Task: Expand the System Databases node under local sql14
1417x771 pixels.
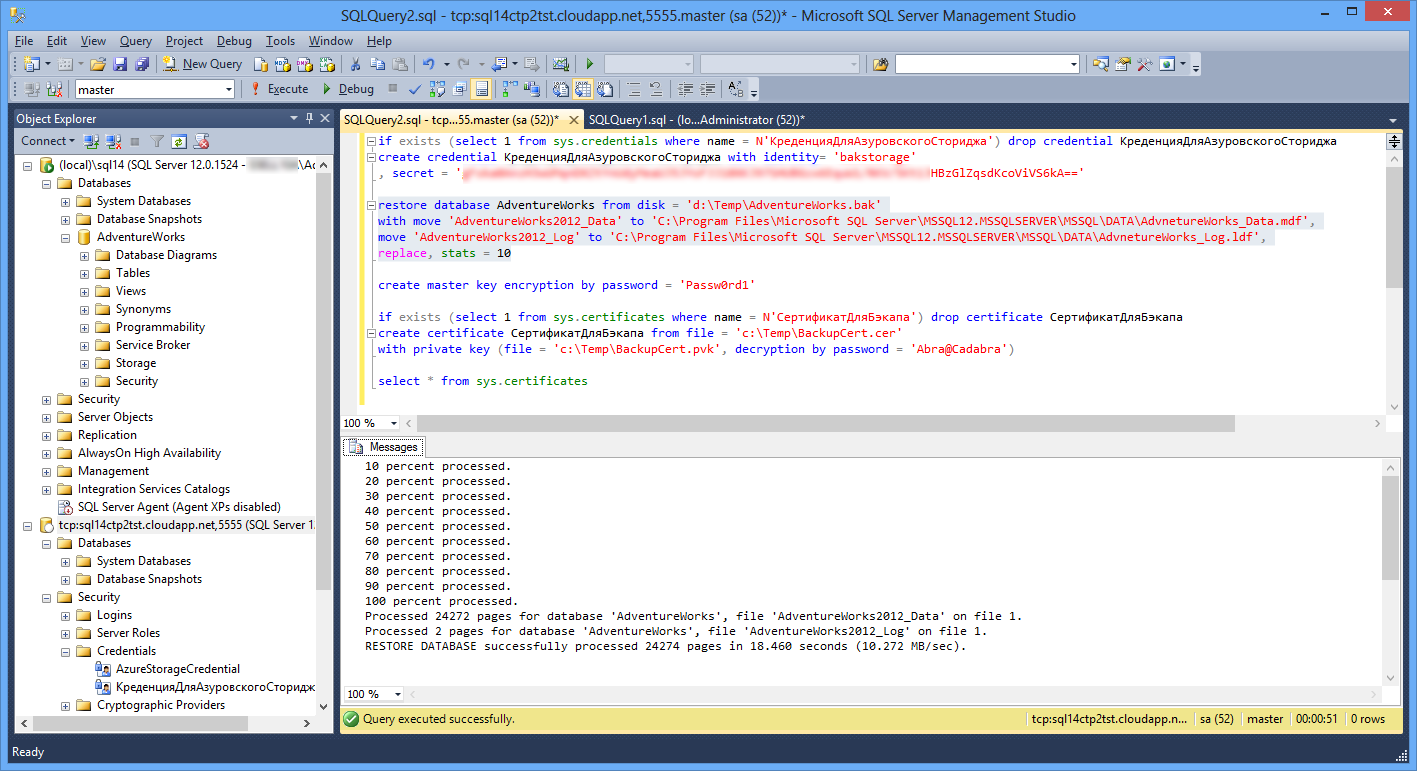Action: [66, 201]
